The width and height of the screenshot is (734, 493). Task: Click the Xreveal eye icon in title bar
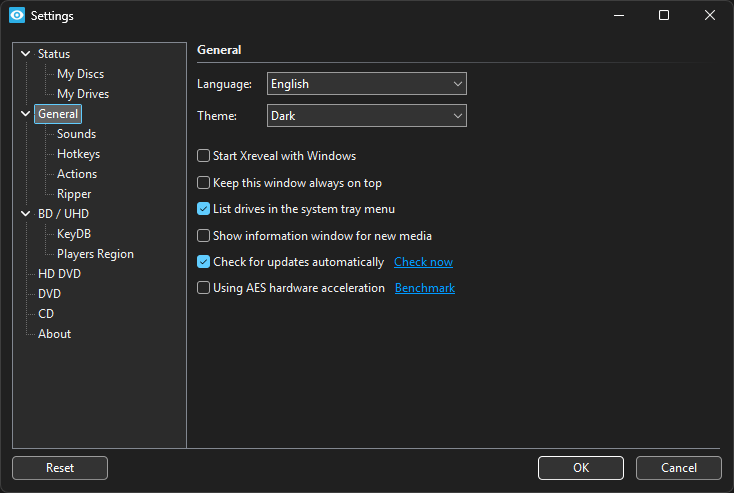tap(16, 16)
